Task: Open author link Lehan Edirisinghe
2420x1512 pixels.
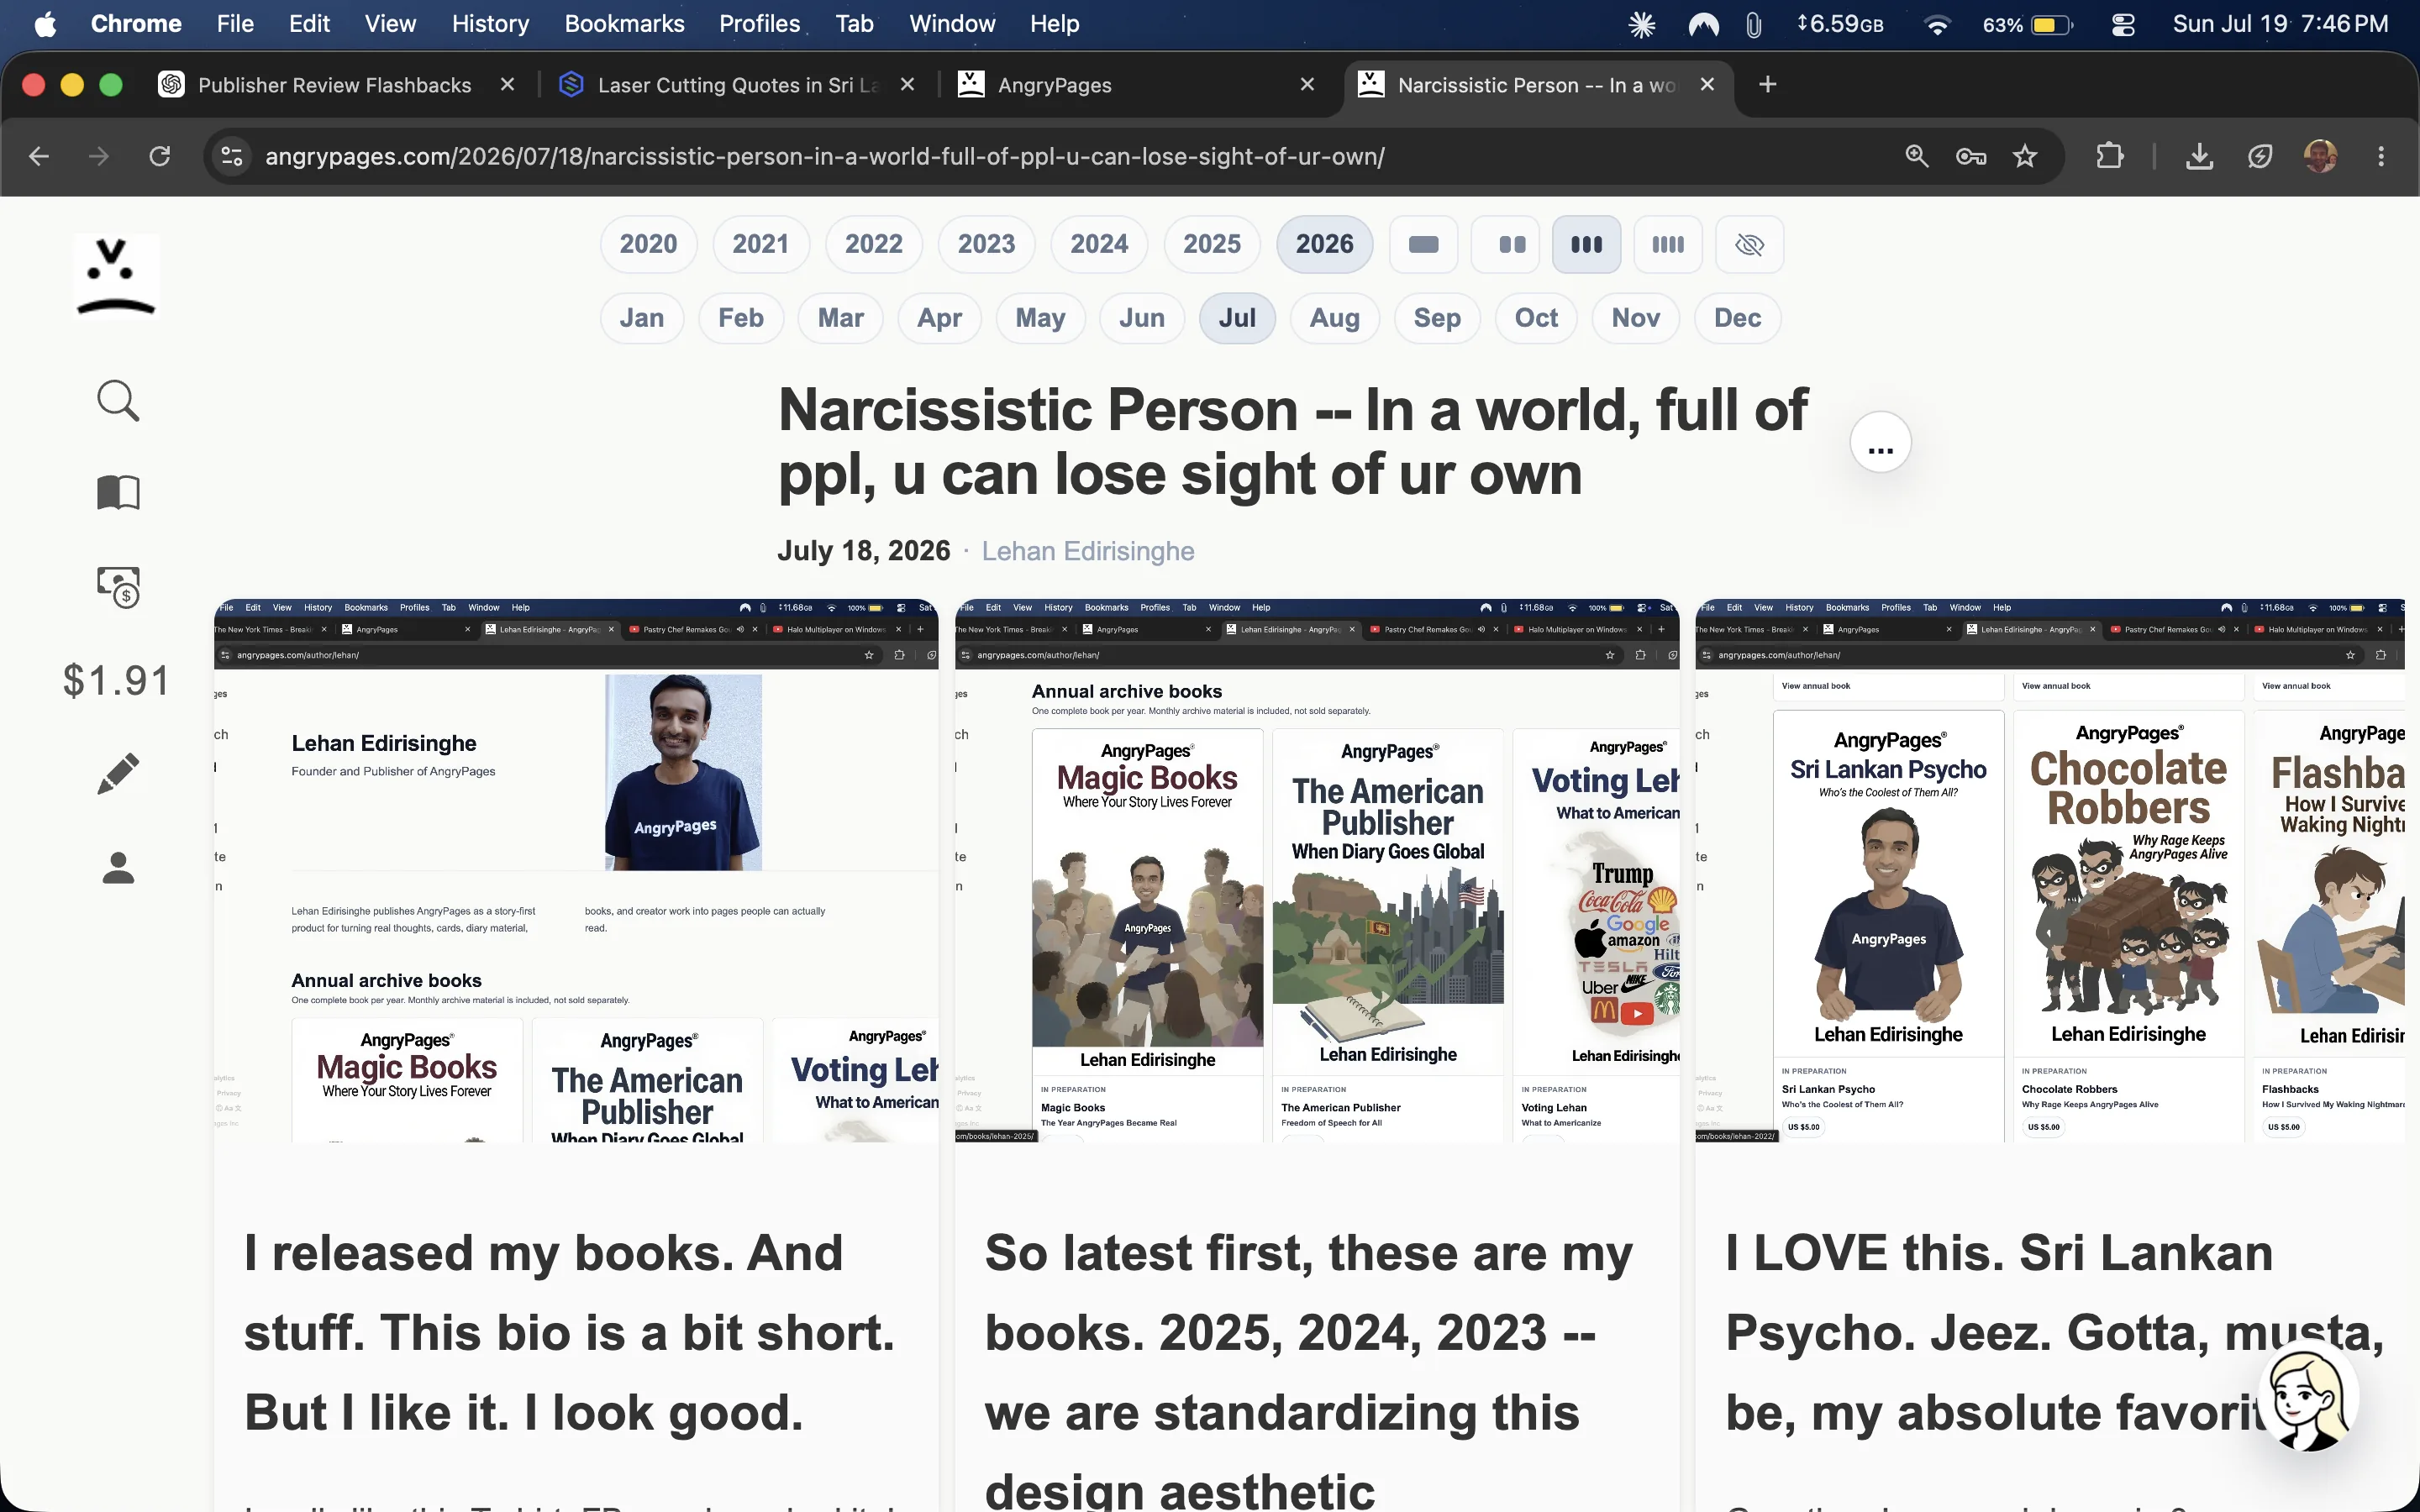Action: (x=1087, y=551)
